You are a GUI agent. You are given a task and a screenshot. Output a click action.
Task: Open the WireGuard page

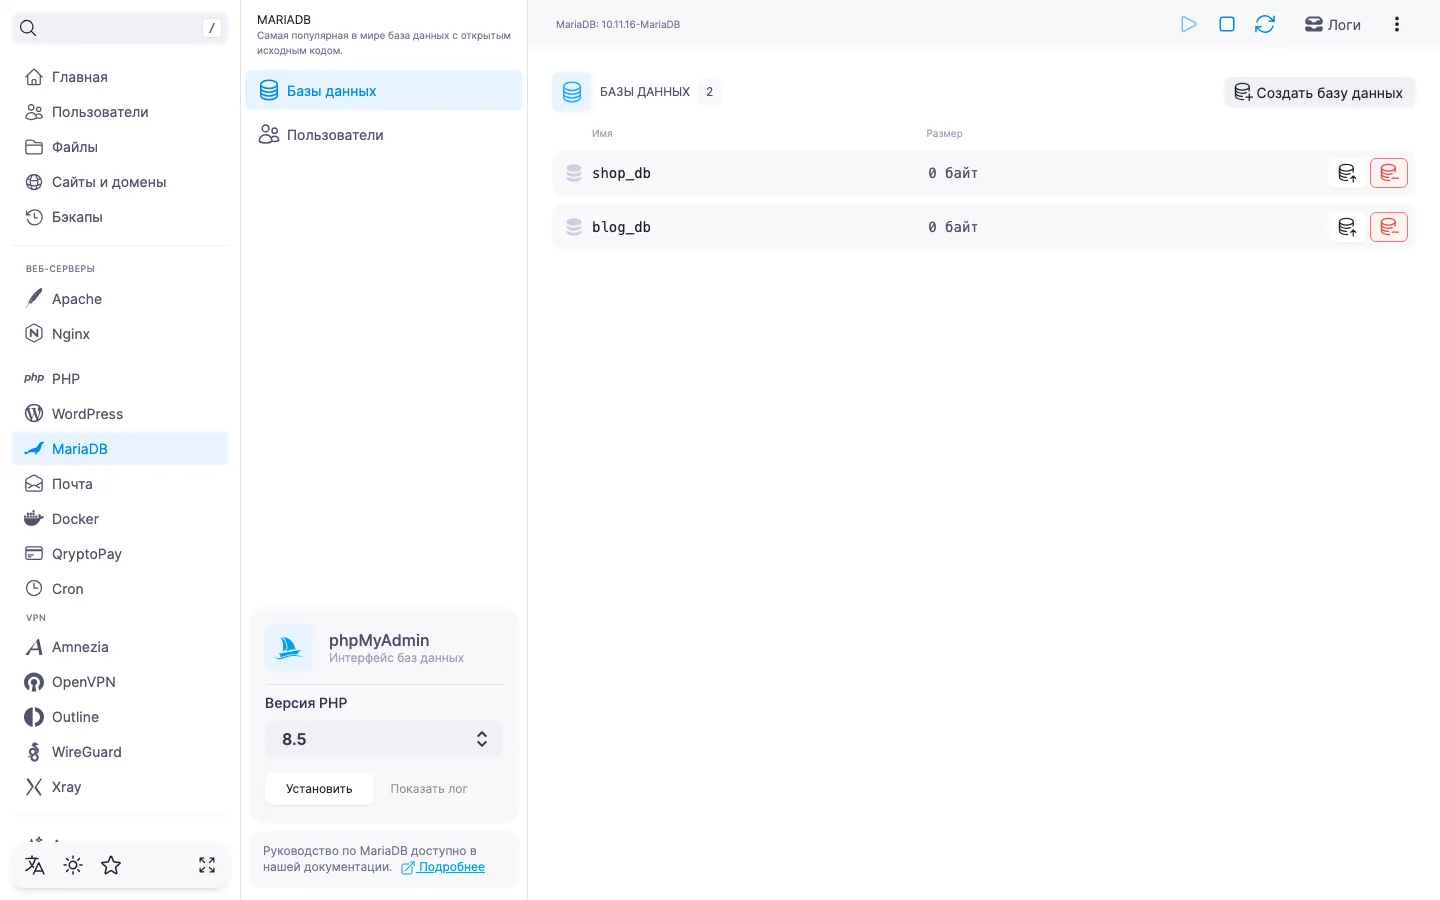pyautogui.click(x=120, y=752)
